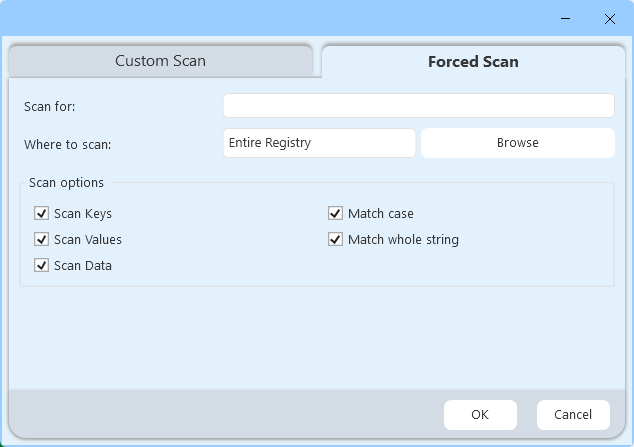Click the Entire Registry location field

click(319, 143)
